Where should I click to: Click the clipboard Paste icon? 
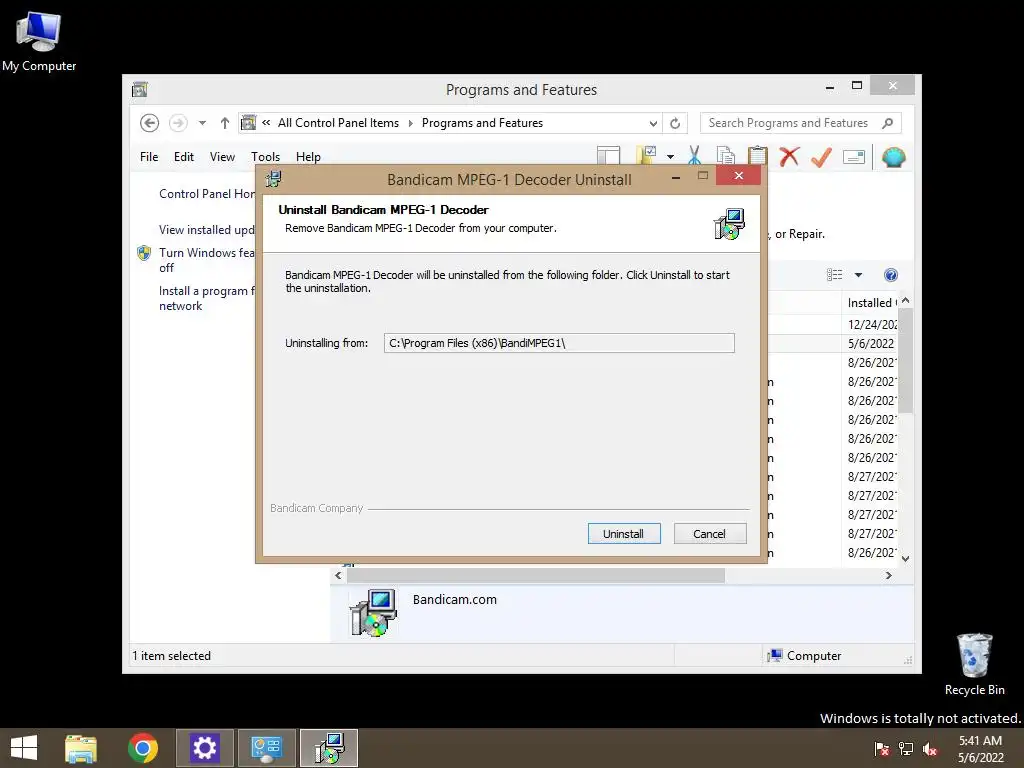(x=758, y=155)
